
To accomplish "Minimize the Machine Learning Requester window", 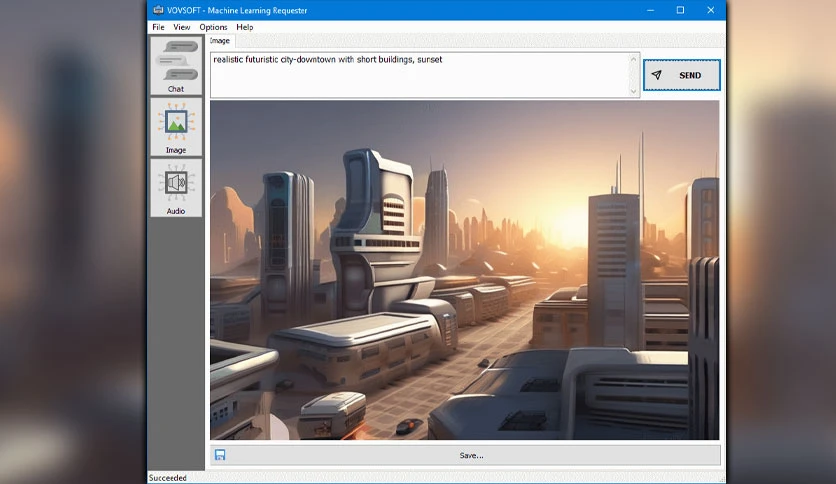I will [650, 10].
